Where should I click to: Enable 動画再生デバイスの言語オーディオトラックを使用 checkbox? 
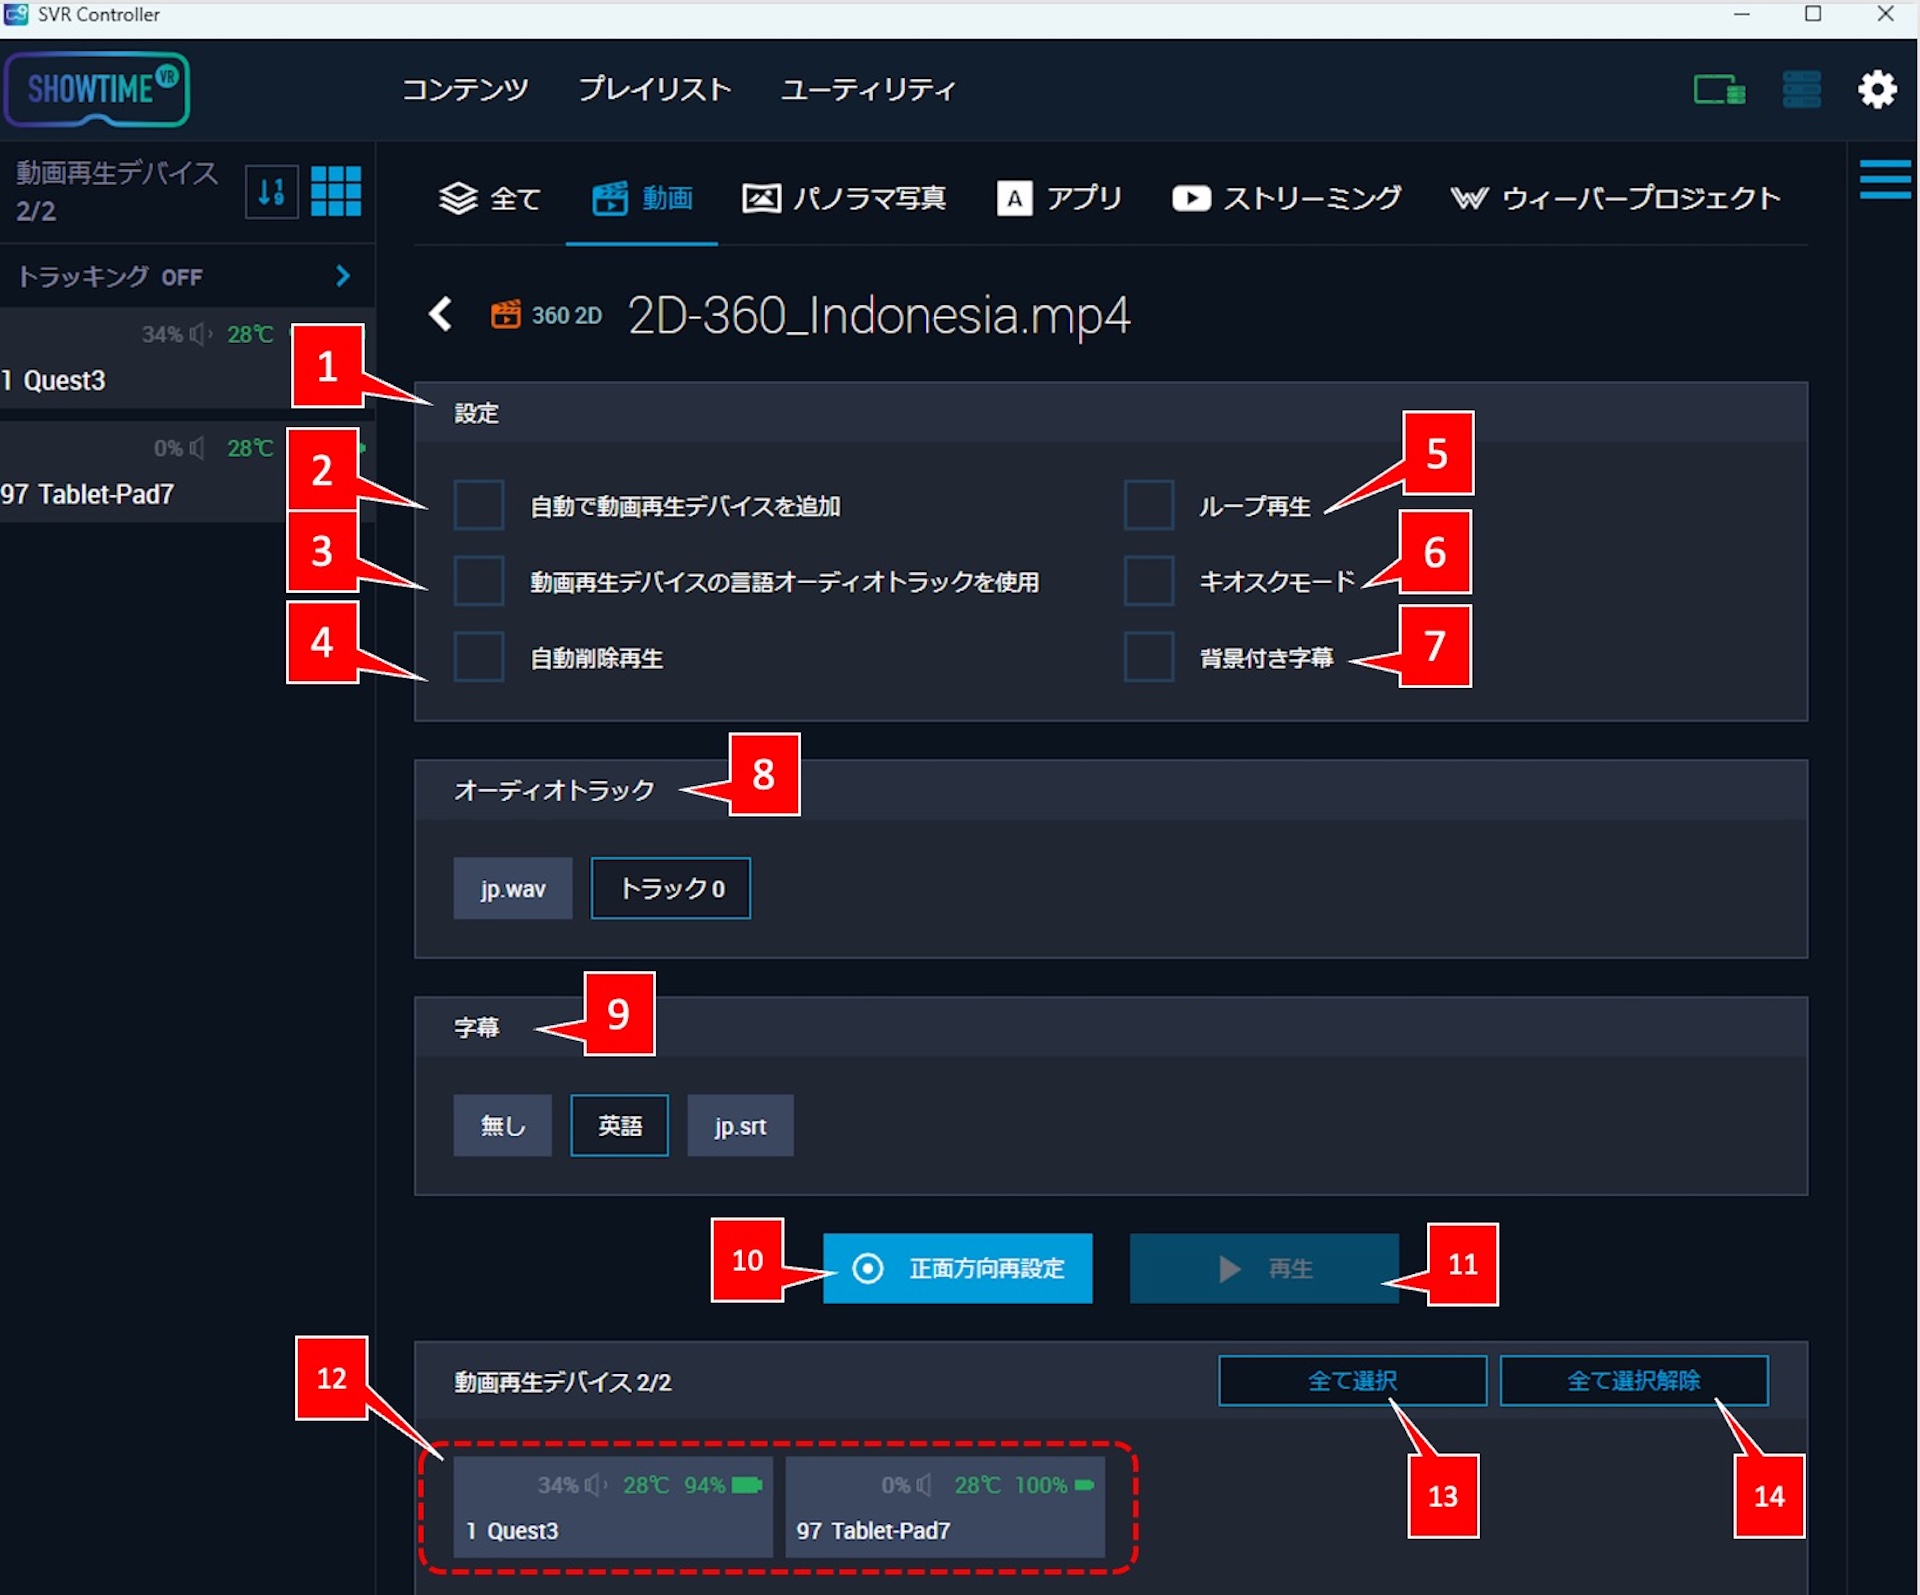click(478, 581)
